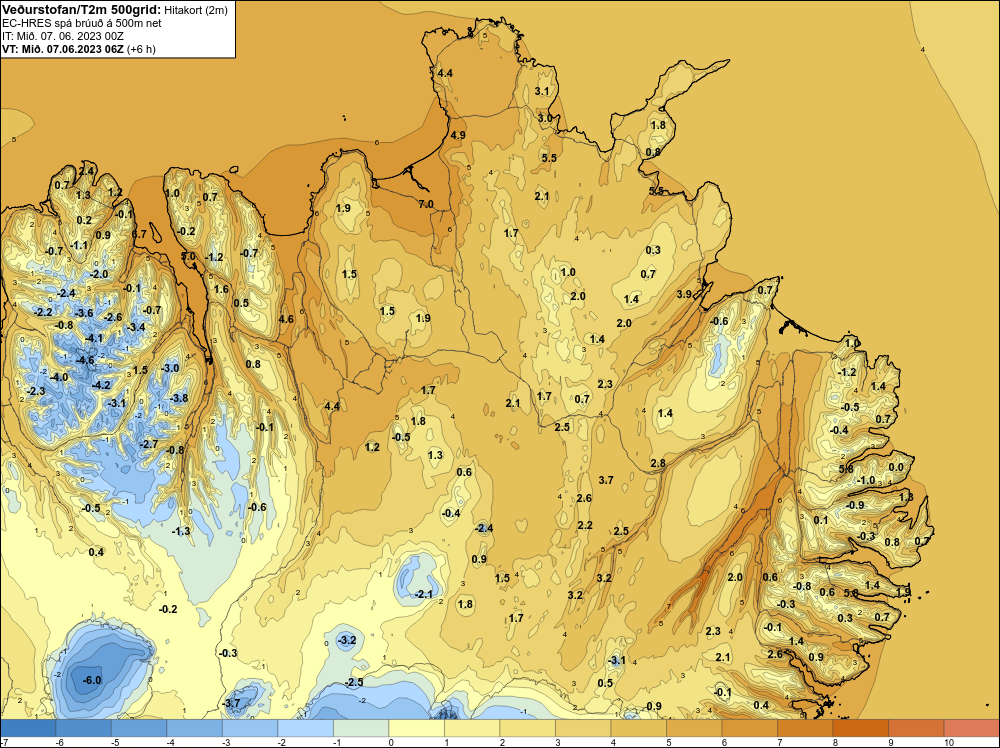Click the 'VT: Mið. 07.06.2023 06Z' valid time

tap(62, 49)
